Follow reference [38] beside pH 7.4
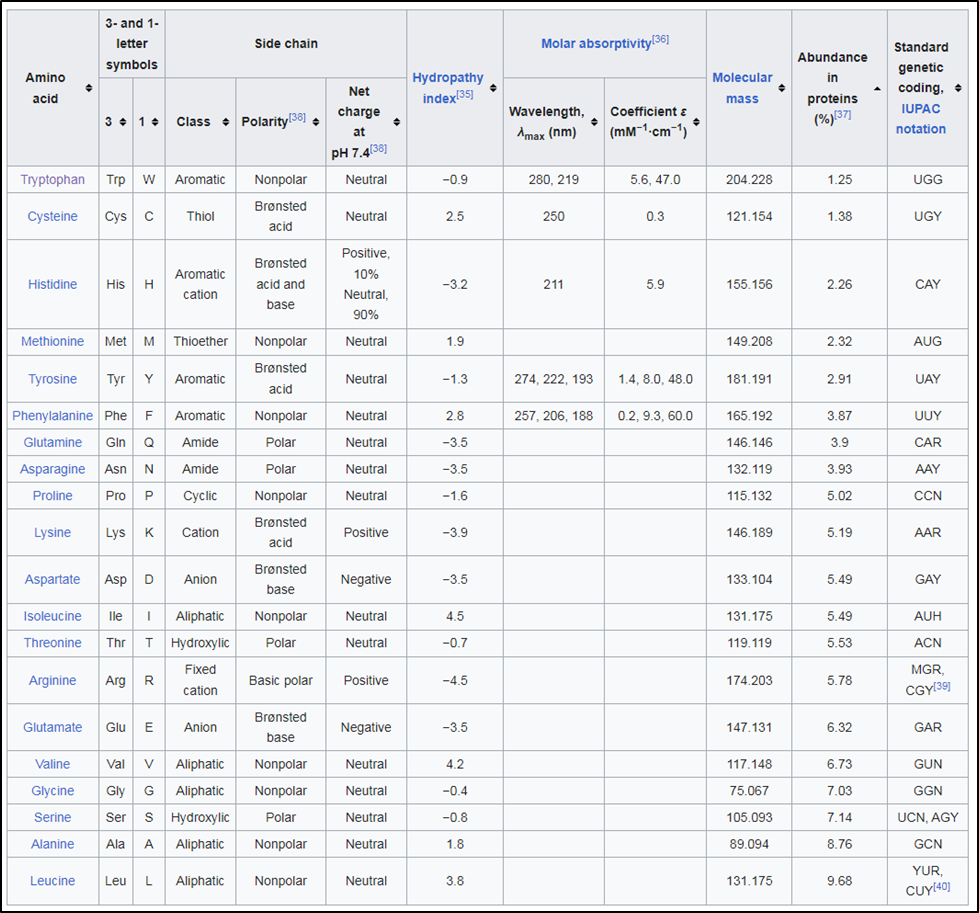This screenshot has width=979, height=913. click(x=378, y=149)
